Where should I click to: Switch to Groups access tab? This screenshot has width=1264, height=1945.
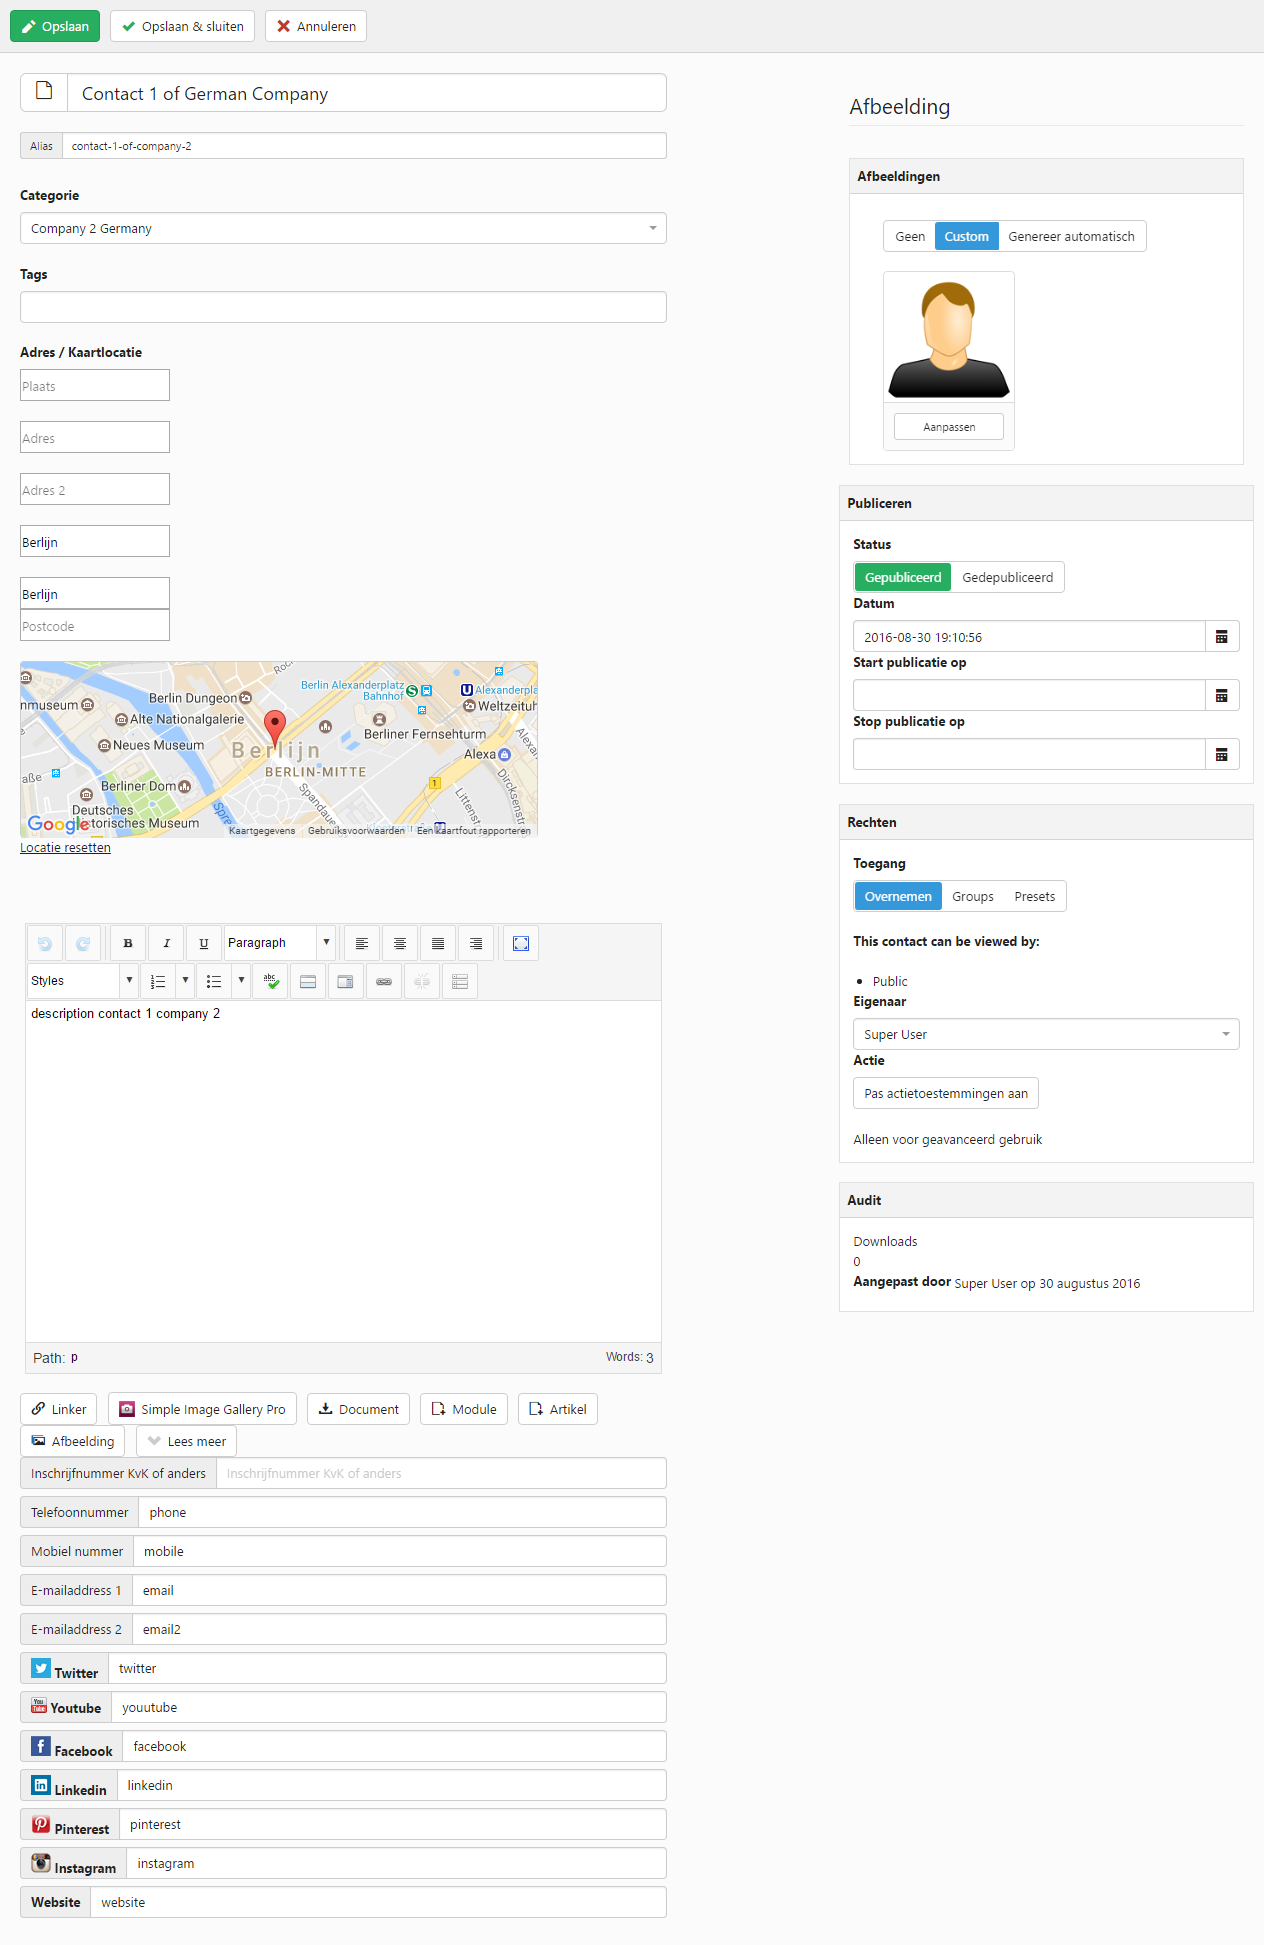(x=972, y=897)
